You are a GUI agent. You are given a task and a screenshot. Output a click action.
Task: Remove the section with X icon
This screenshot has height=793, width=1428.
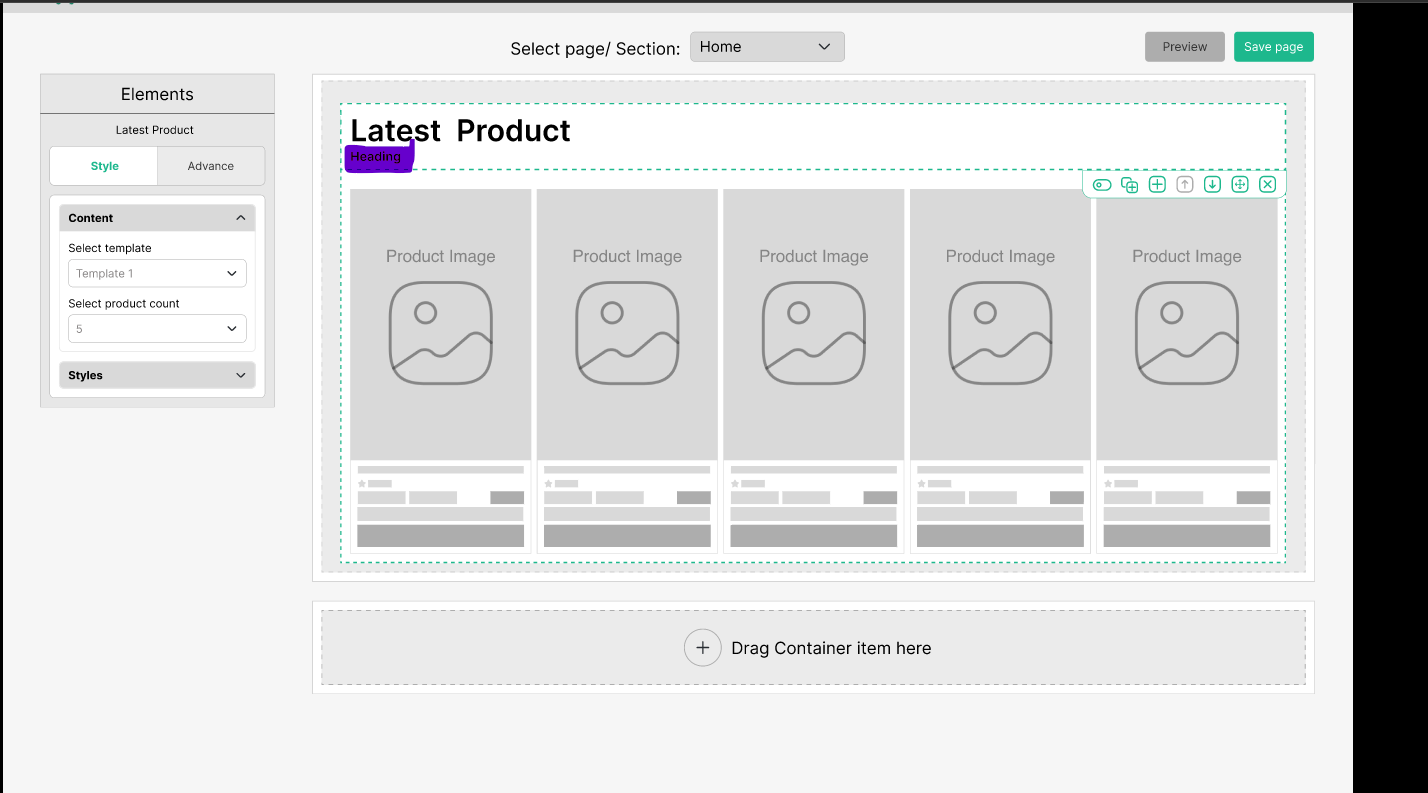1267,184
